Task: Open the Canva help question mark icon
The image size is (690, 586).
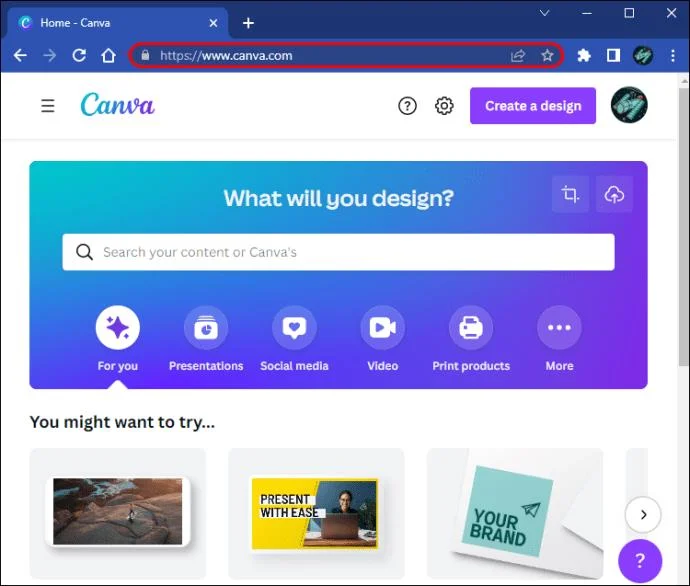Action: [x=407, y=106]
